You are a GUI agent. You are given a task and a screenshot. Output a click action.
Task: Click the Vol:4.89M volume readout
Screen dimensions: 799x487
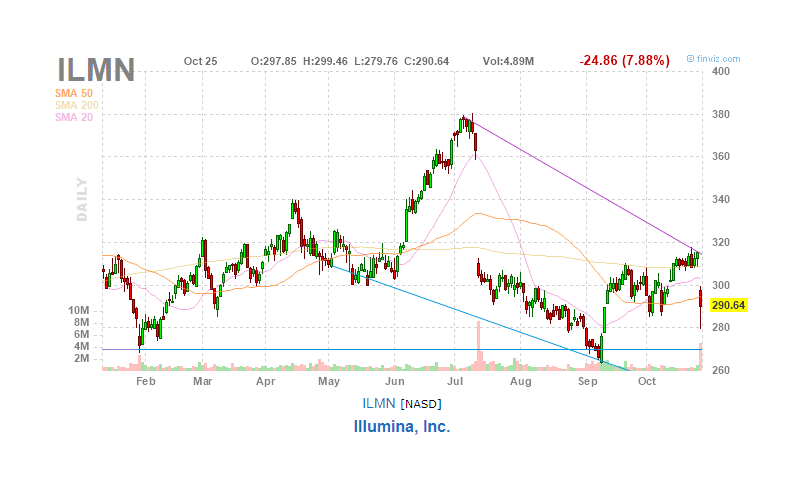click(x=508, y=61)
